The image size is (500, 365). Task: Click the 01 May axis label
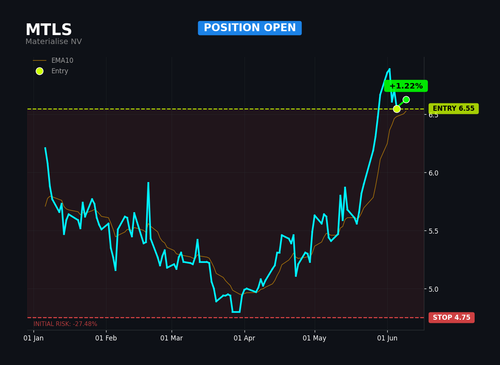pyautogui.click(x=314, y=338)
